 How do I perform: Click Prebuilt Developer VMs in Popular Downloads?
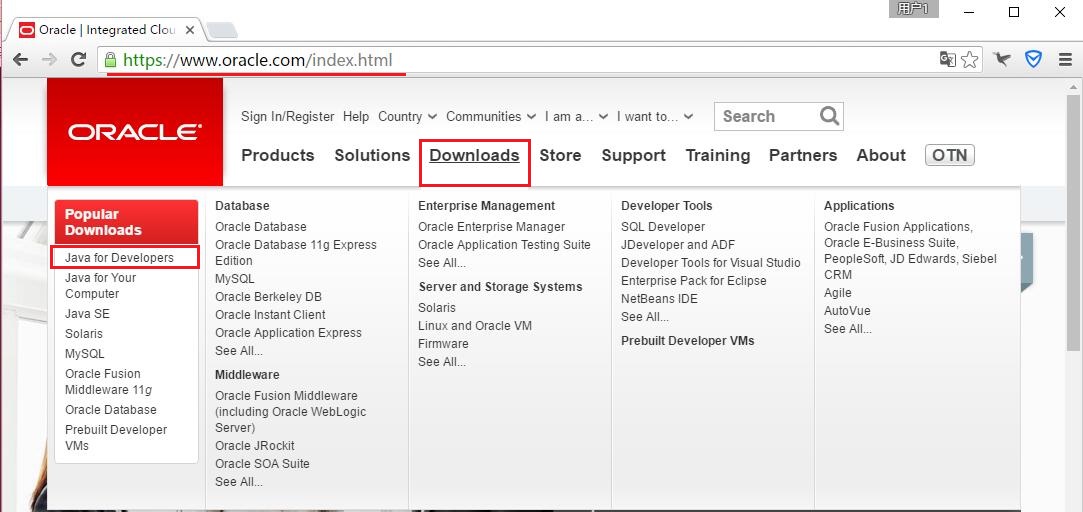pyautogui.click(x=116, y=437)
